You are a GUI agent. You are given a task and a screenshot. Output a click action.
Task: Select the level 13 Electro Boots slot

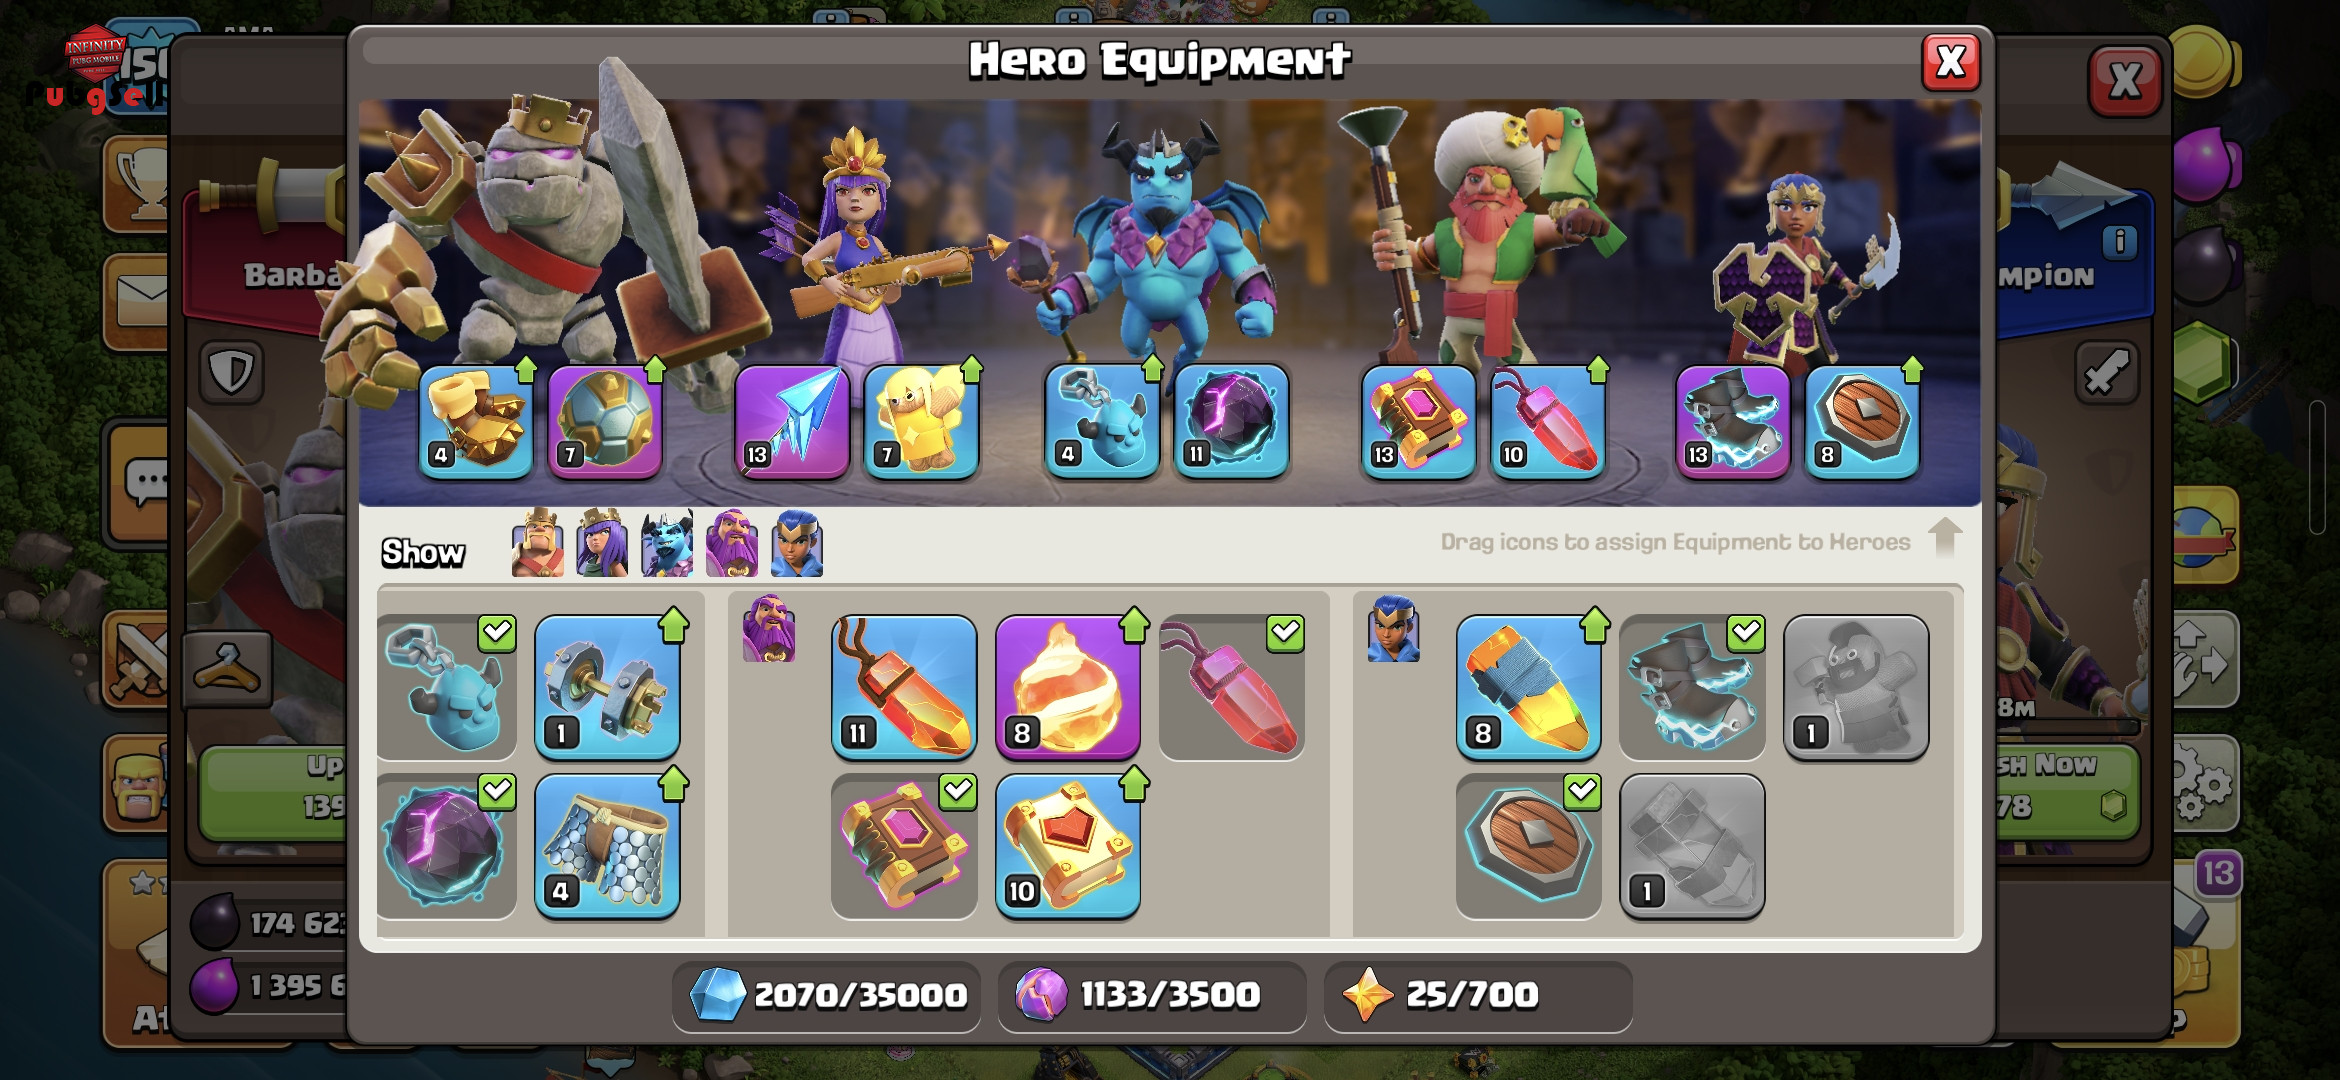coord(1733,422)
